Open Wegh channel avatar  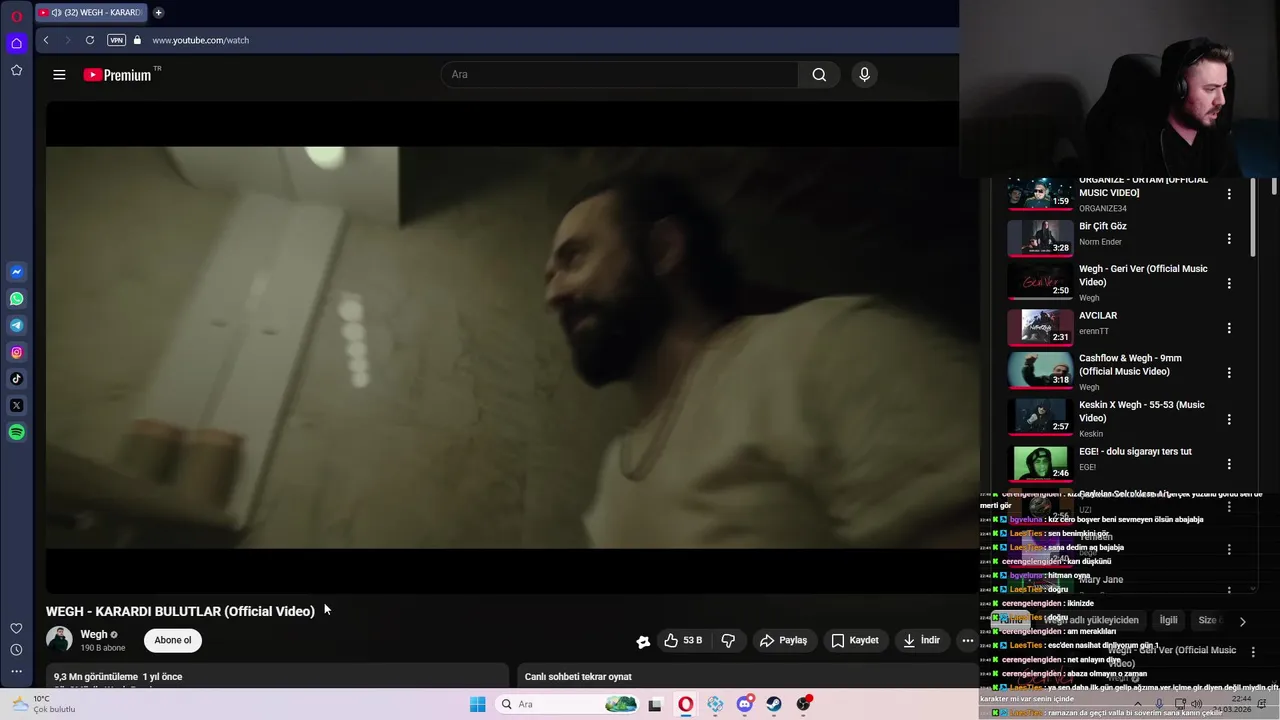[x=59, y=640]
